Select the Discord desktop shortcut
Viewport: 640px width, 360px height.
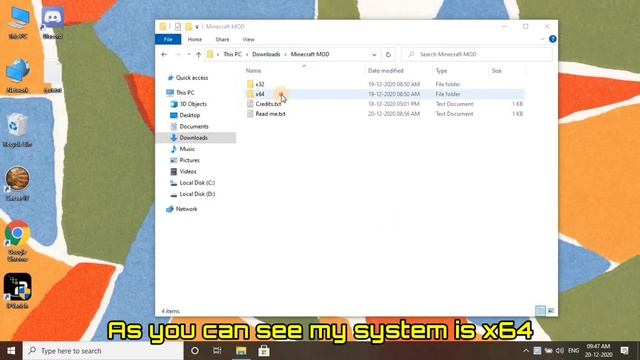coord(53,23)
